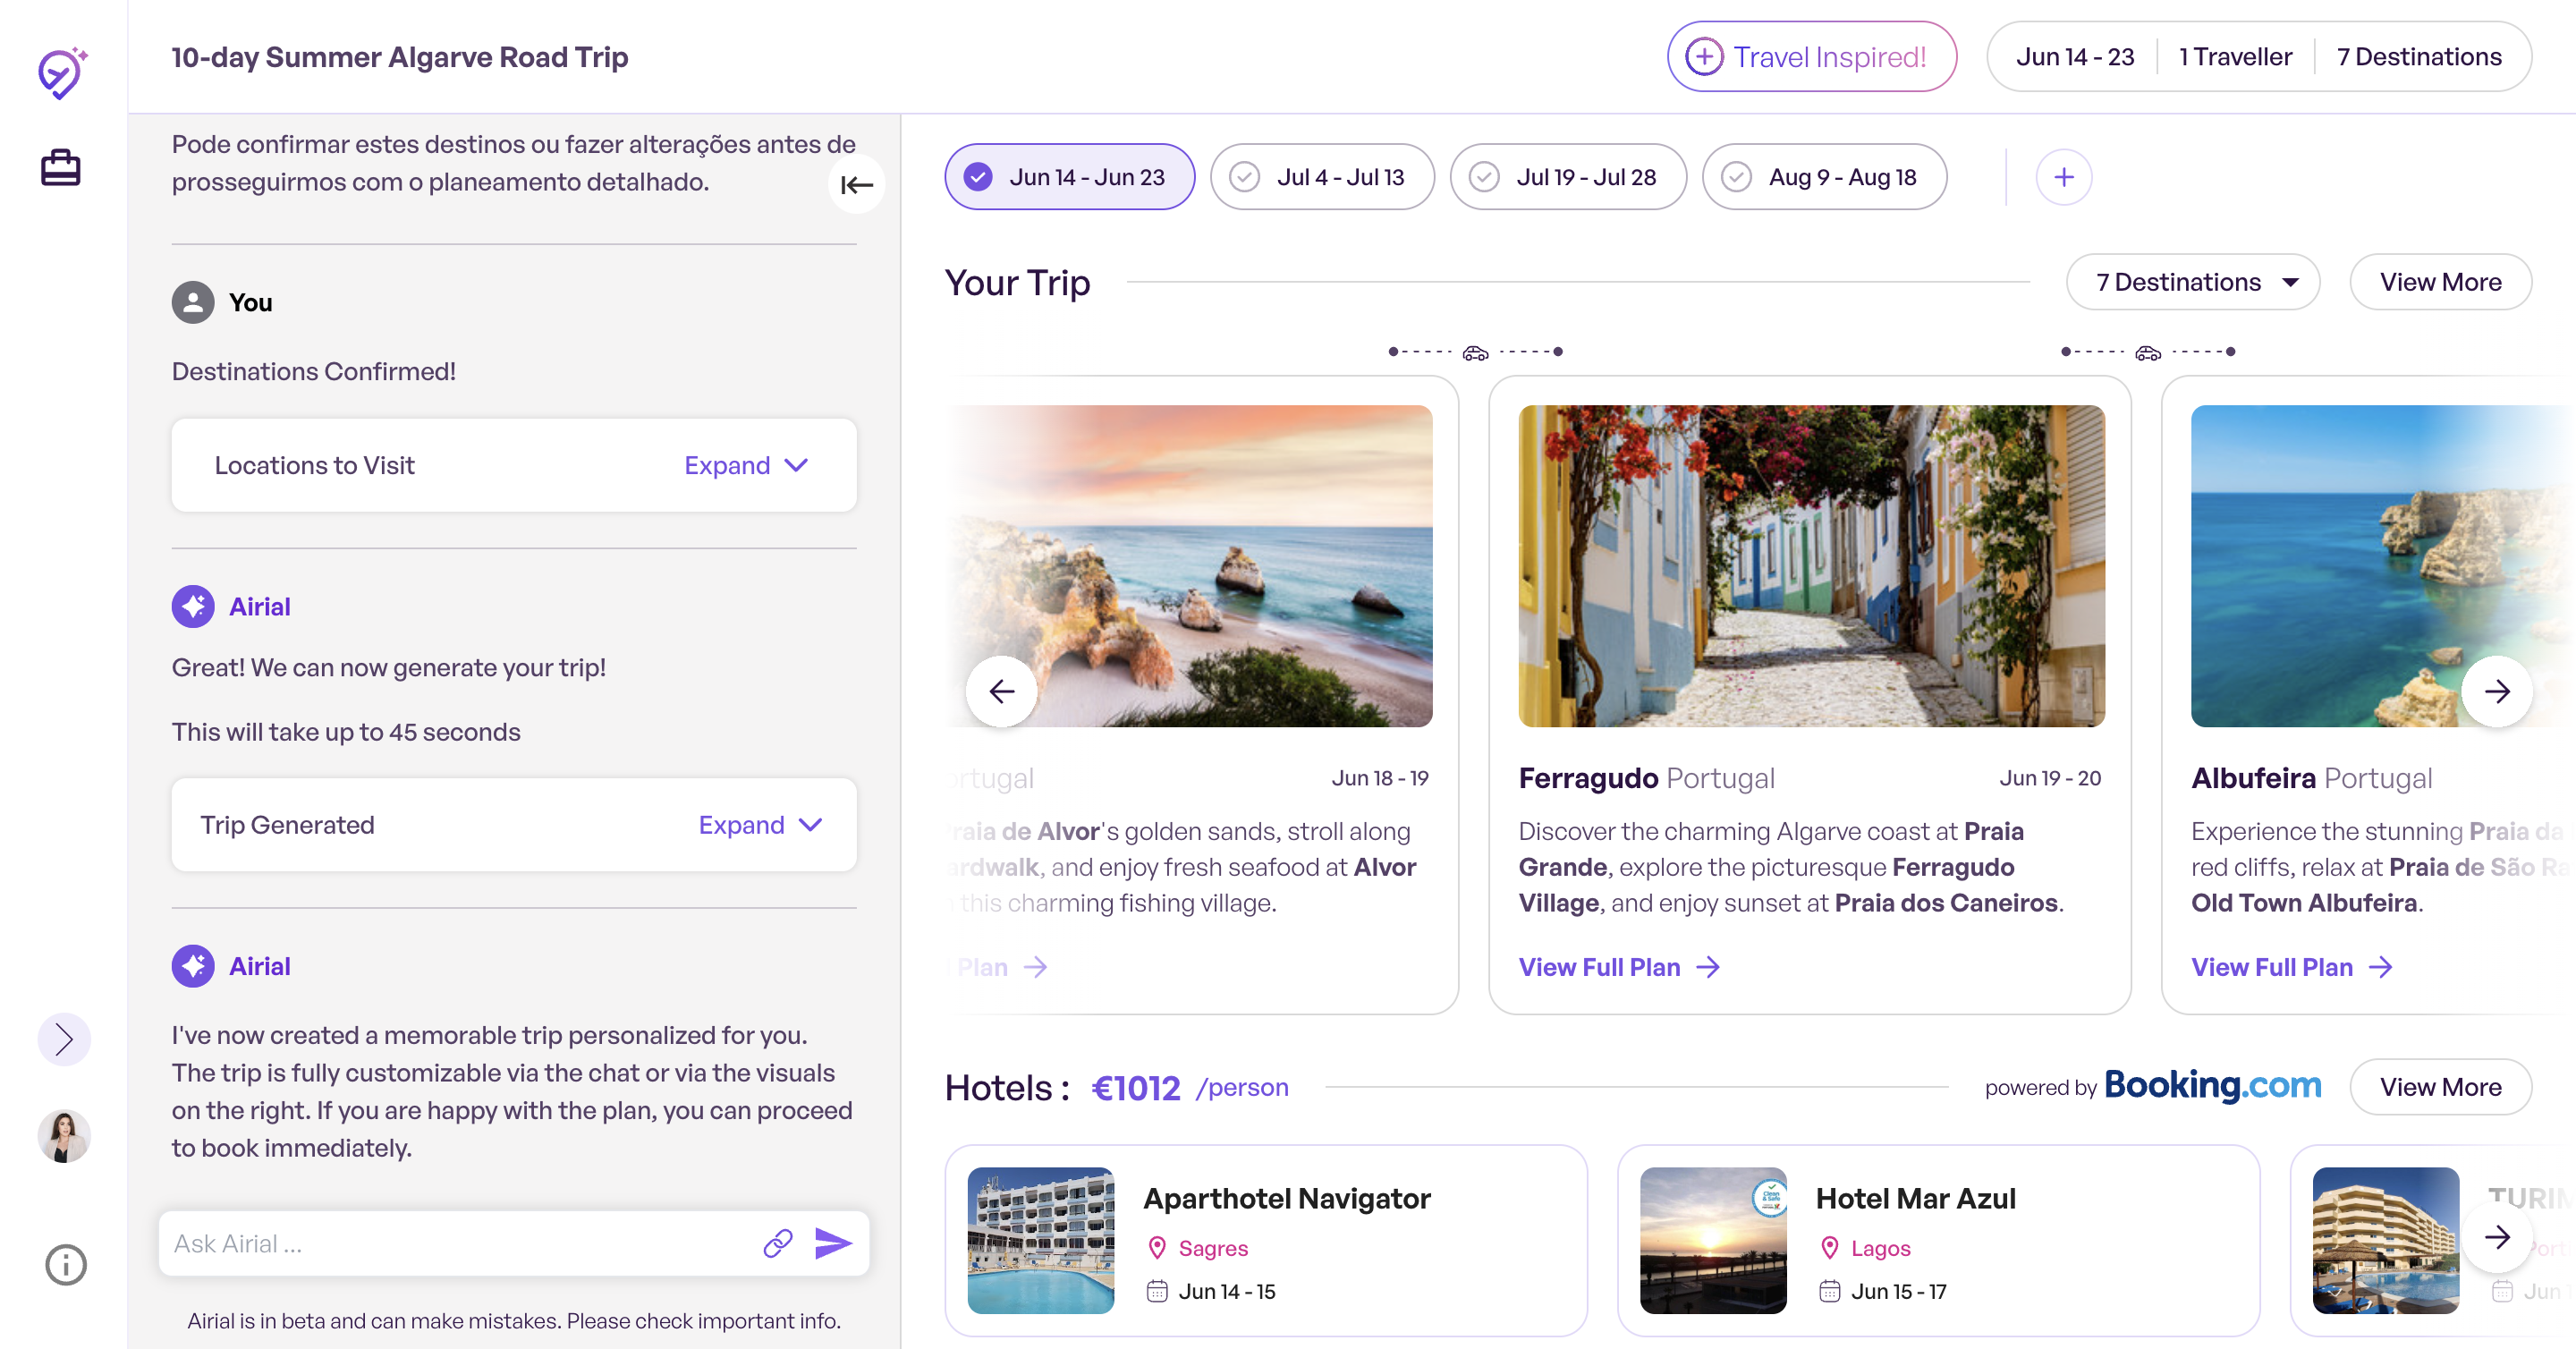The image size is (2576, 1349).
Task: Click Jun 14 - 23 in header summary
Action: pyautogui.click(x=2075, y=57)
